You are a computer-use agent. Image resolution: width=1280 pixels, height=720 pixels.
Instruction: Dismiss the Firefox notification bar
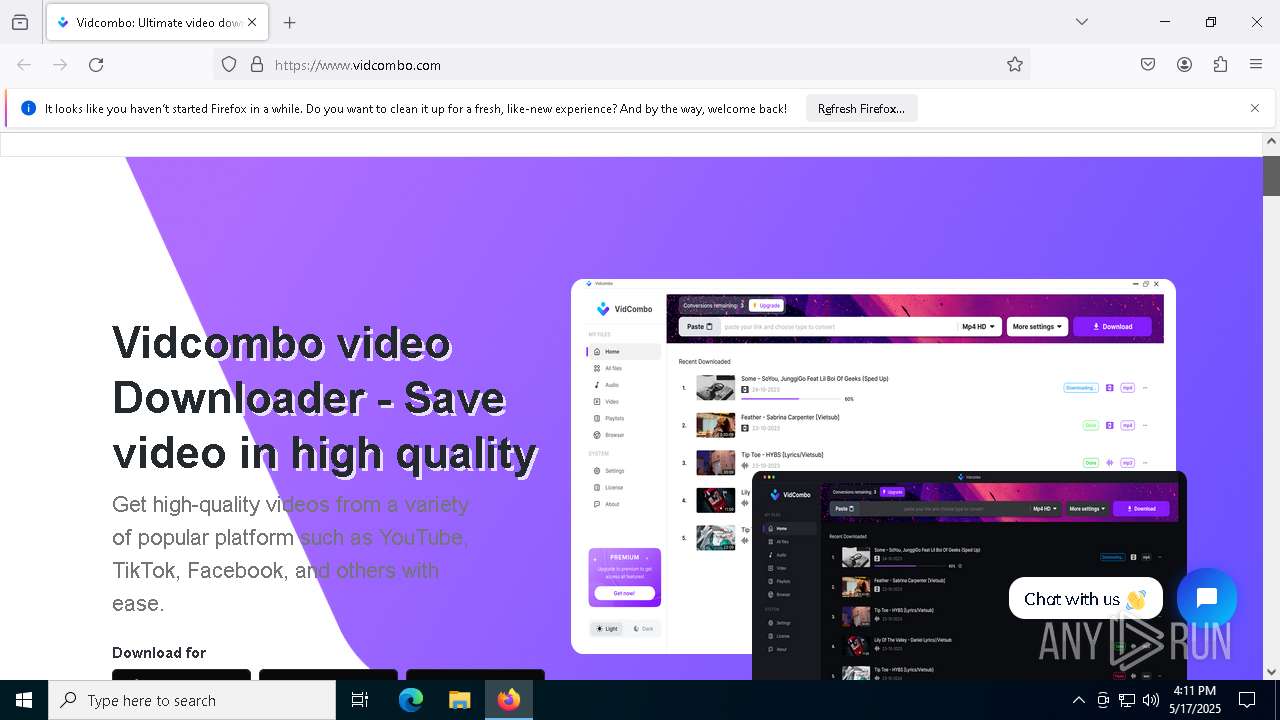[x=1255, y=108]
